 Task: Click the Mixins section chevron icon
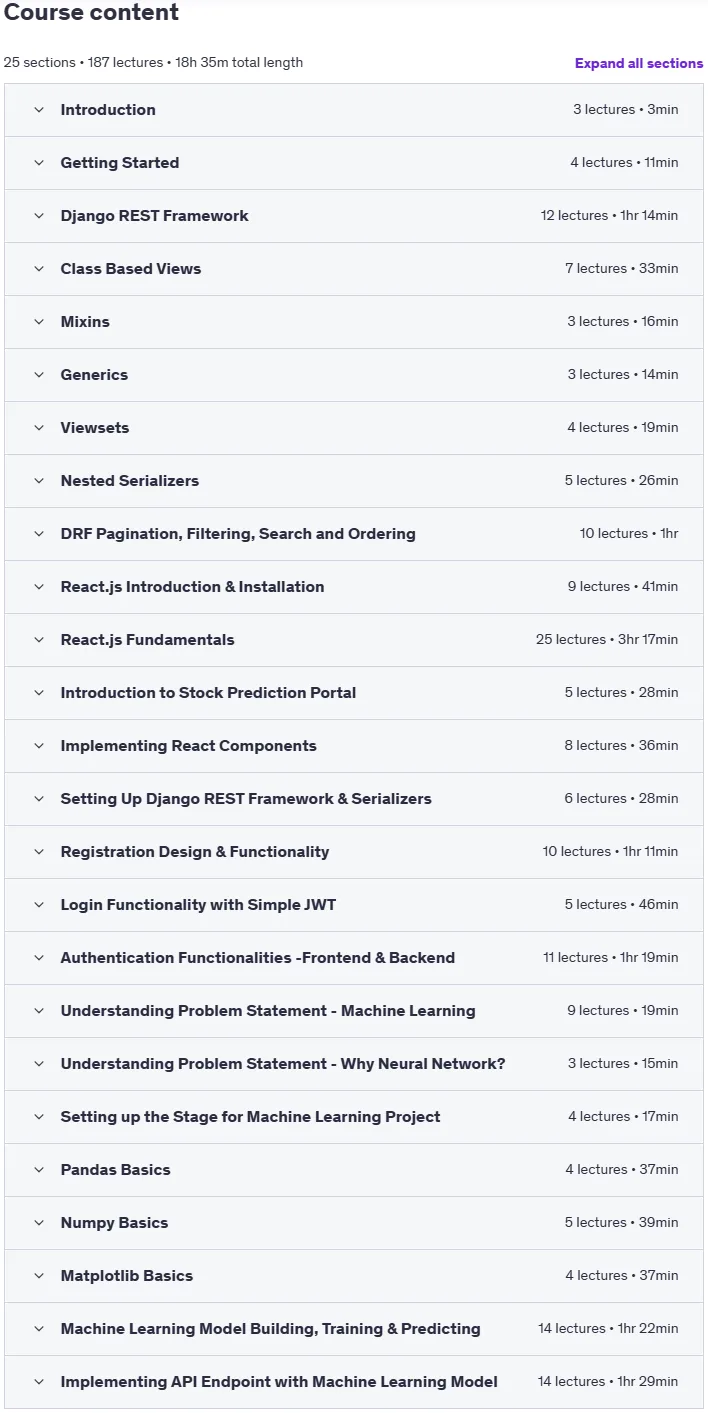tap(39, 322)
